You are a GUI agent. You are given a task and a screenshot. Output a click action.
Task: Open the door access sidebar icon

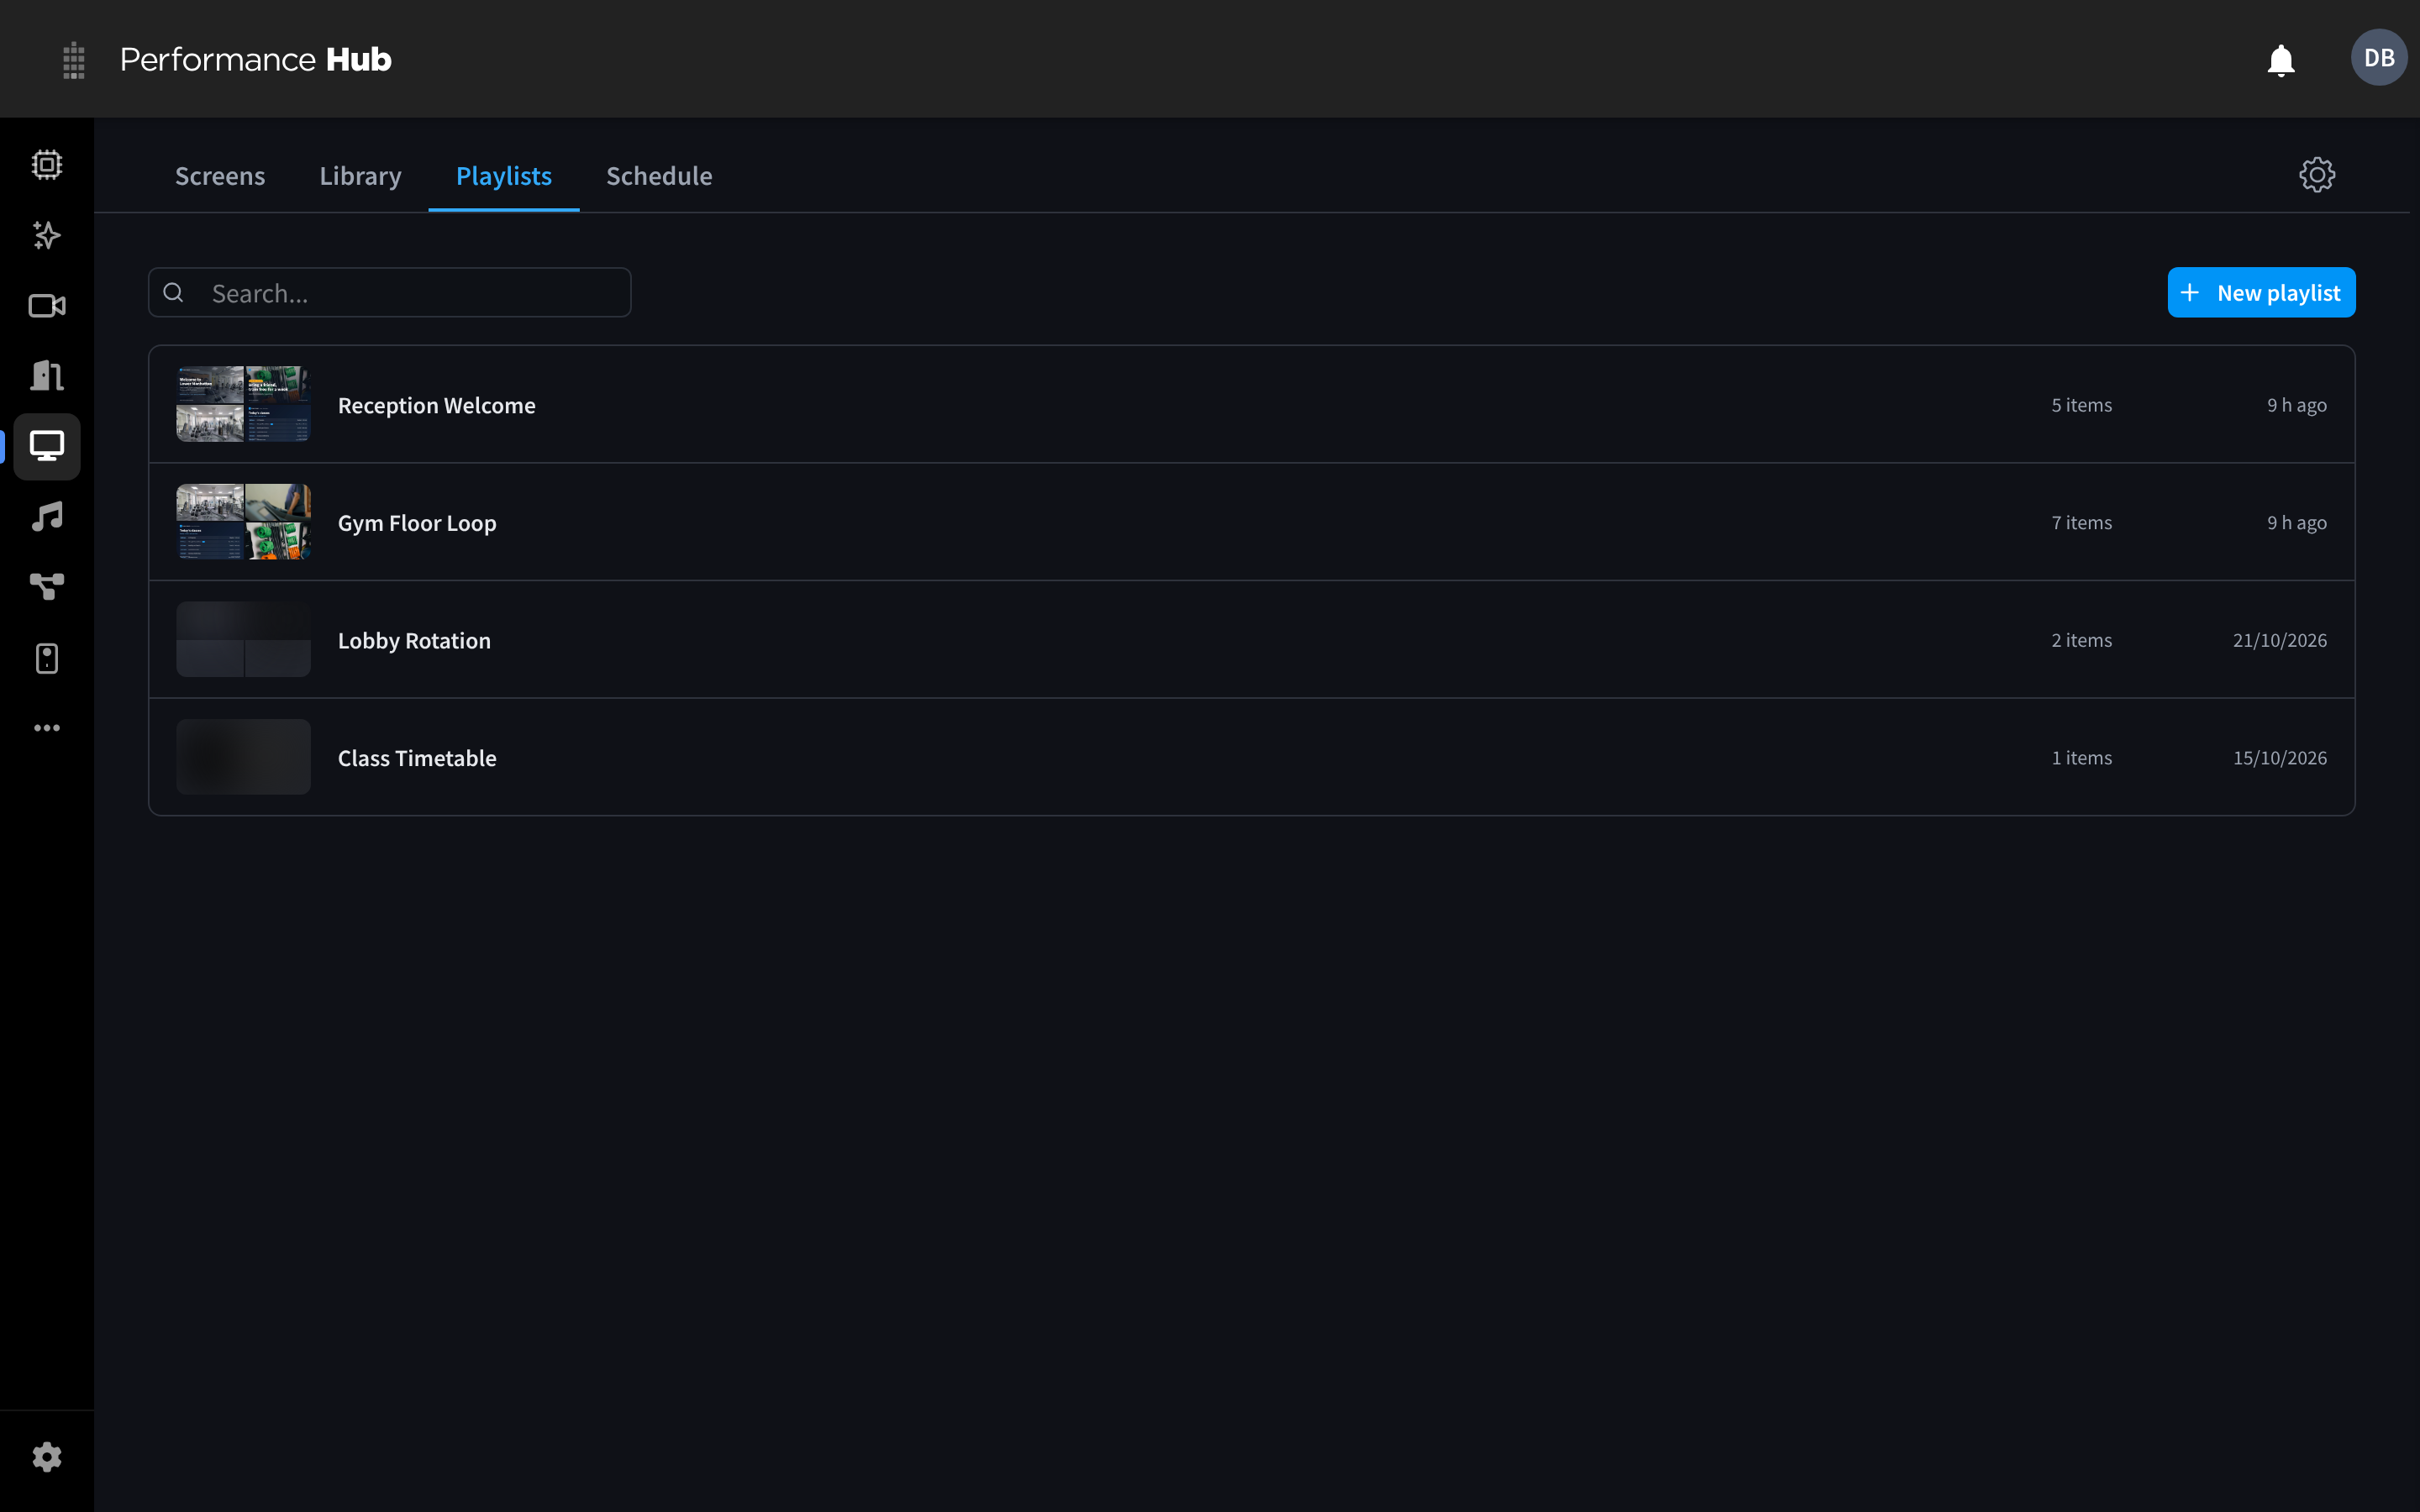tap(47, 376)
